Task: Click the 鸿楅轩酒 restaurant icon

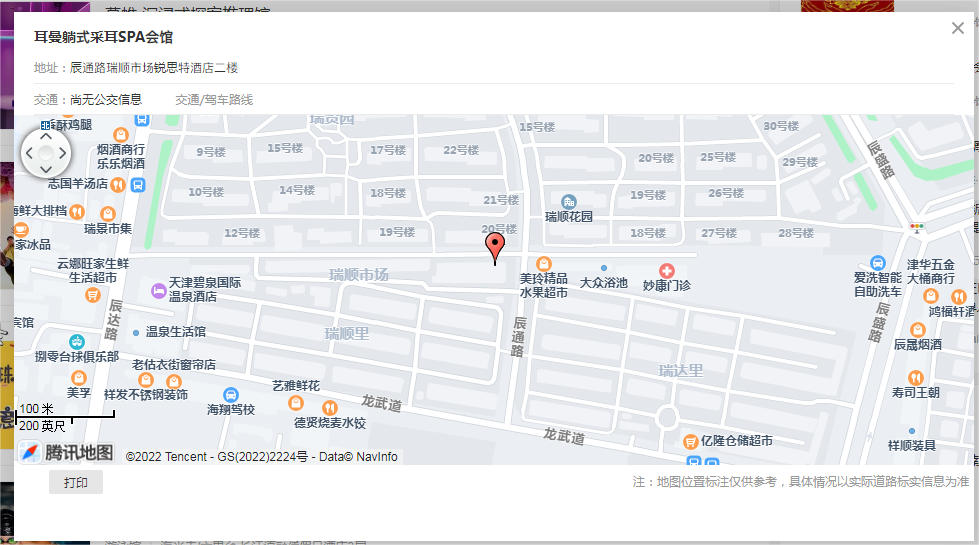Action: [958, 297]
